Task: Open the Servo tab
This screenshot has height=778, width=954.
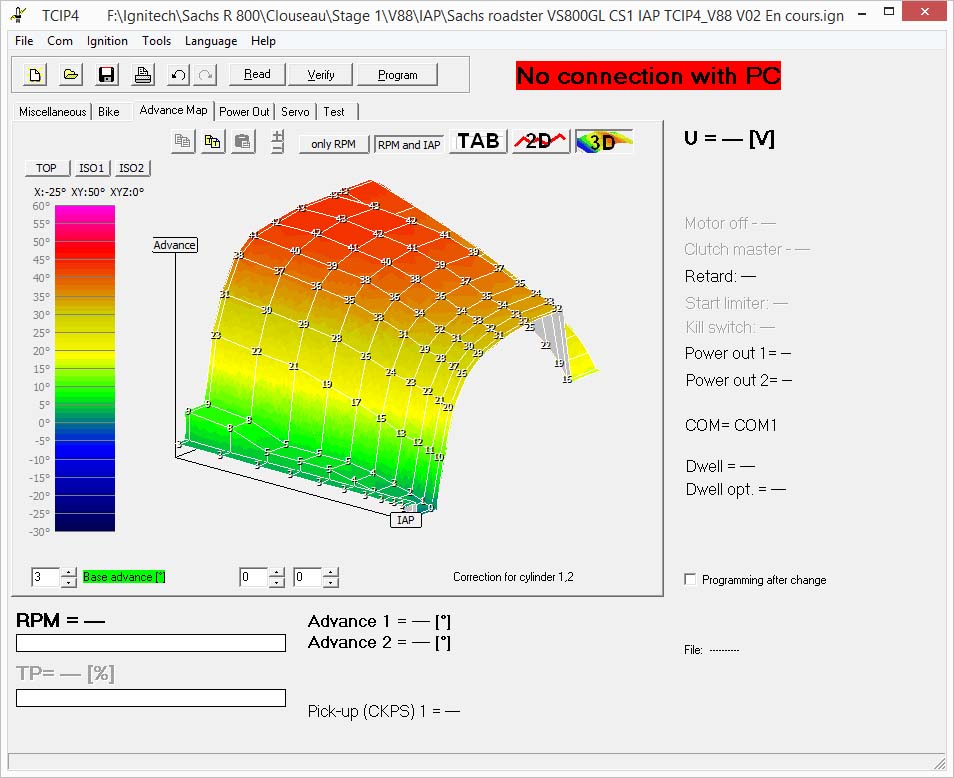Action: pos(295,112)
